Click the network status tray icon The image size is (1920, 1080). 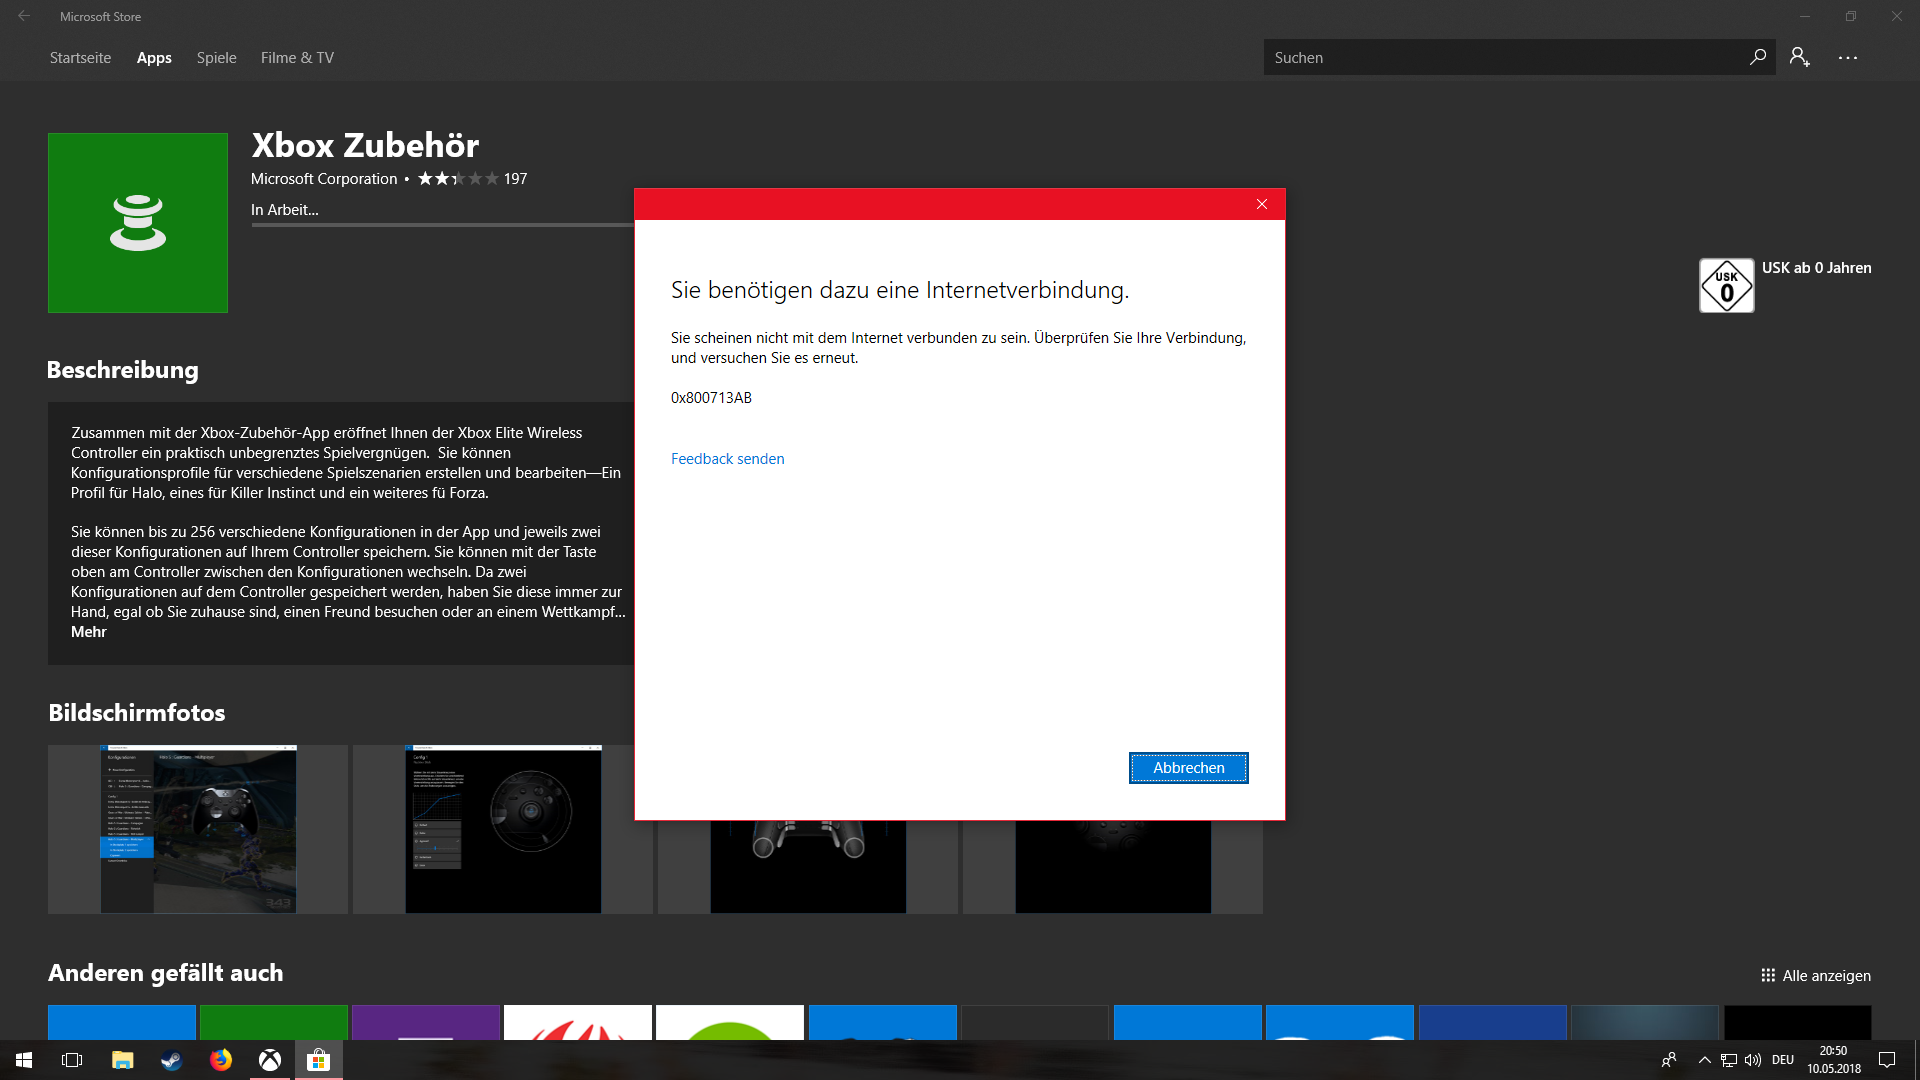[x=1728, y=1060]
